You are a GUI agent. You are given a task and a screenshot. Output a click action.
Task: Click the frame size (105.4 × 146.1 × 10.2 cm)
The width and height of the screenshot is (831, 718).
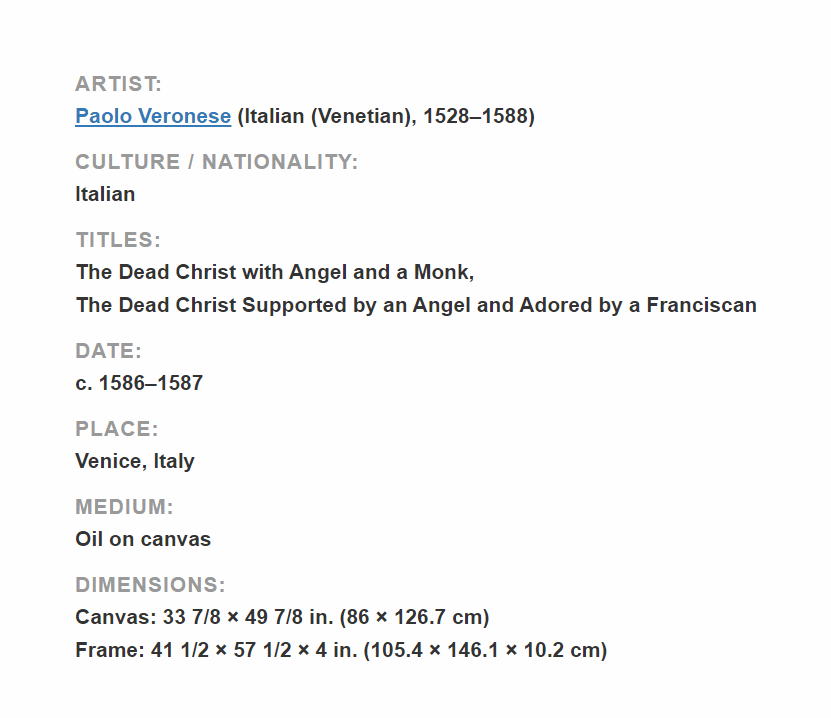click(485, 650)
